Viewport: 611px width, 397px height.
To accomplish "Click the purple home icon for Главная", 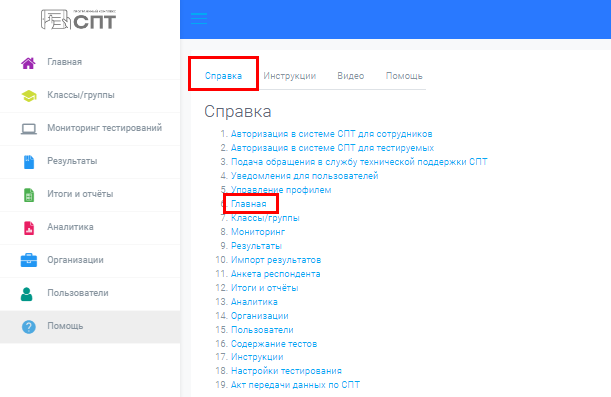I will click(x=28, y=63).
